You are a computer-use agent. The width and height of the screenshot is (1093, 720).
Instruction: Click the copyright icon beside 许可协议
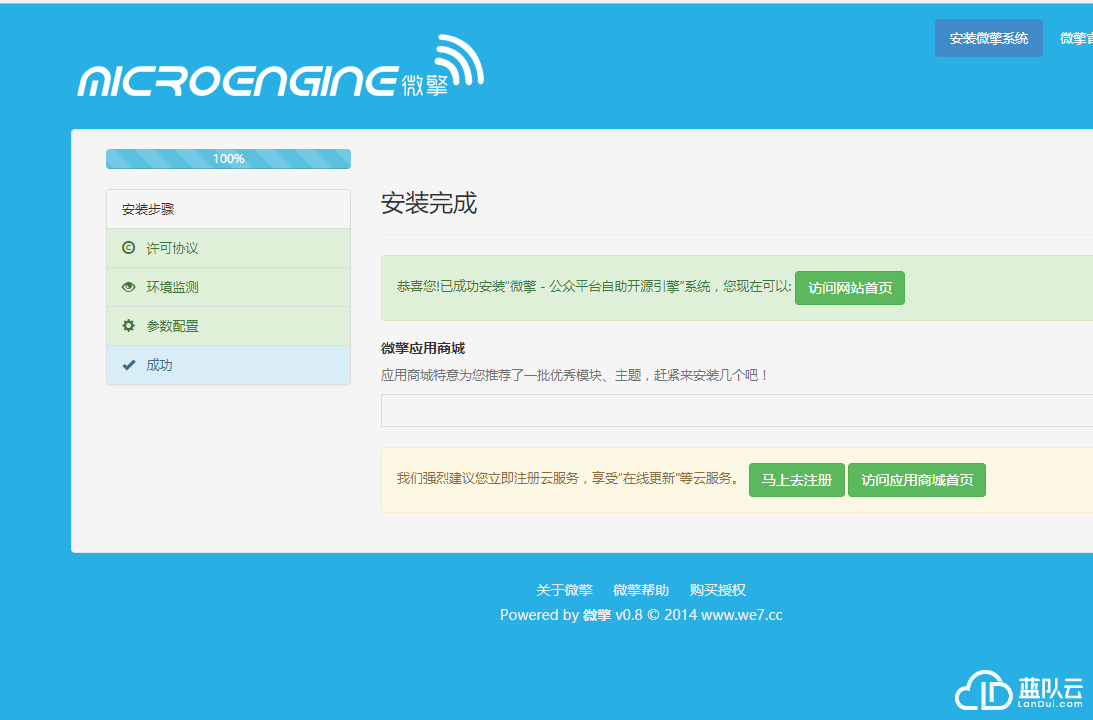point(128,248)
